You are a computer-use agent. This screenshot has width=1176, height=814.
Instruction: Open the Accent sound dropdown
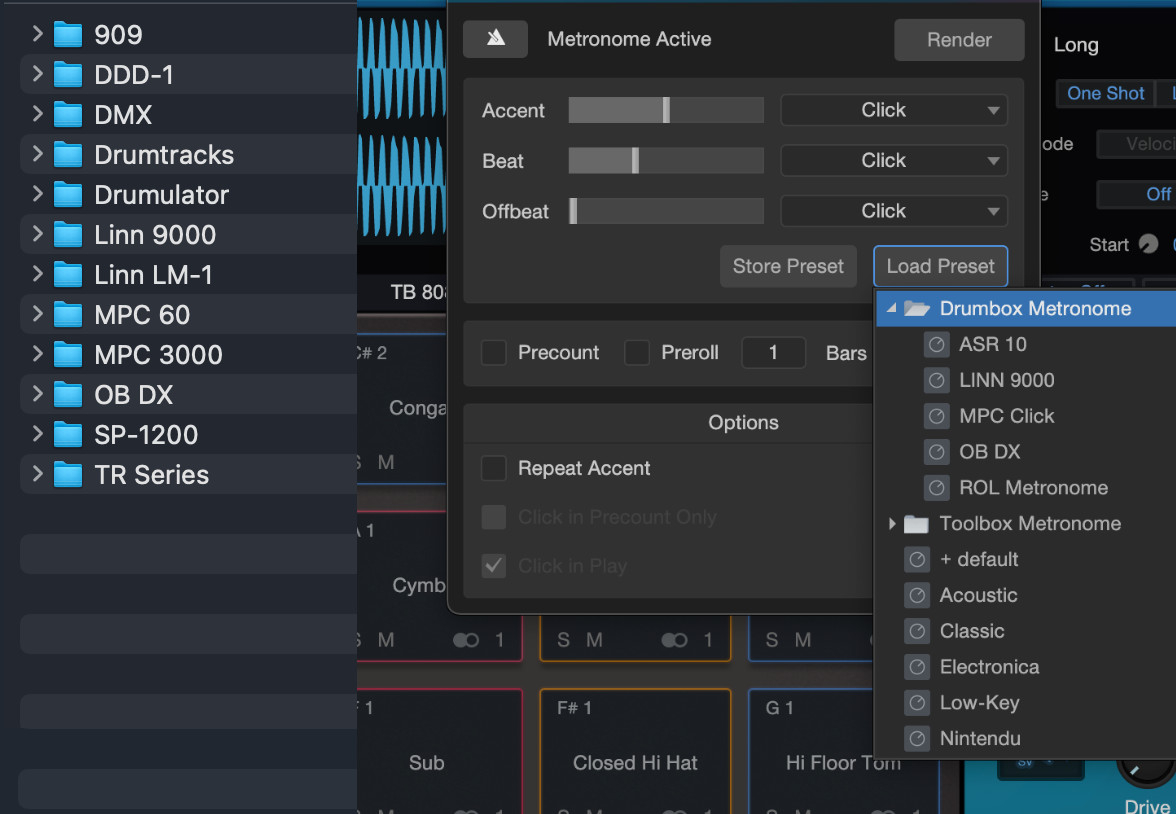coord(894,110)
